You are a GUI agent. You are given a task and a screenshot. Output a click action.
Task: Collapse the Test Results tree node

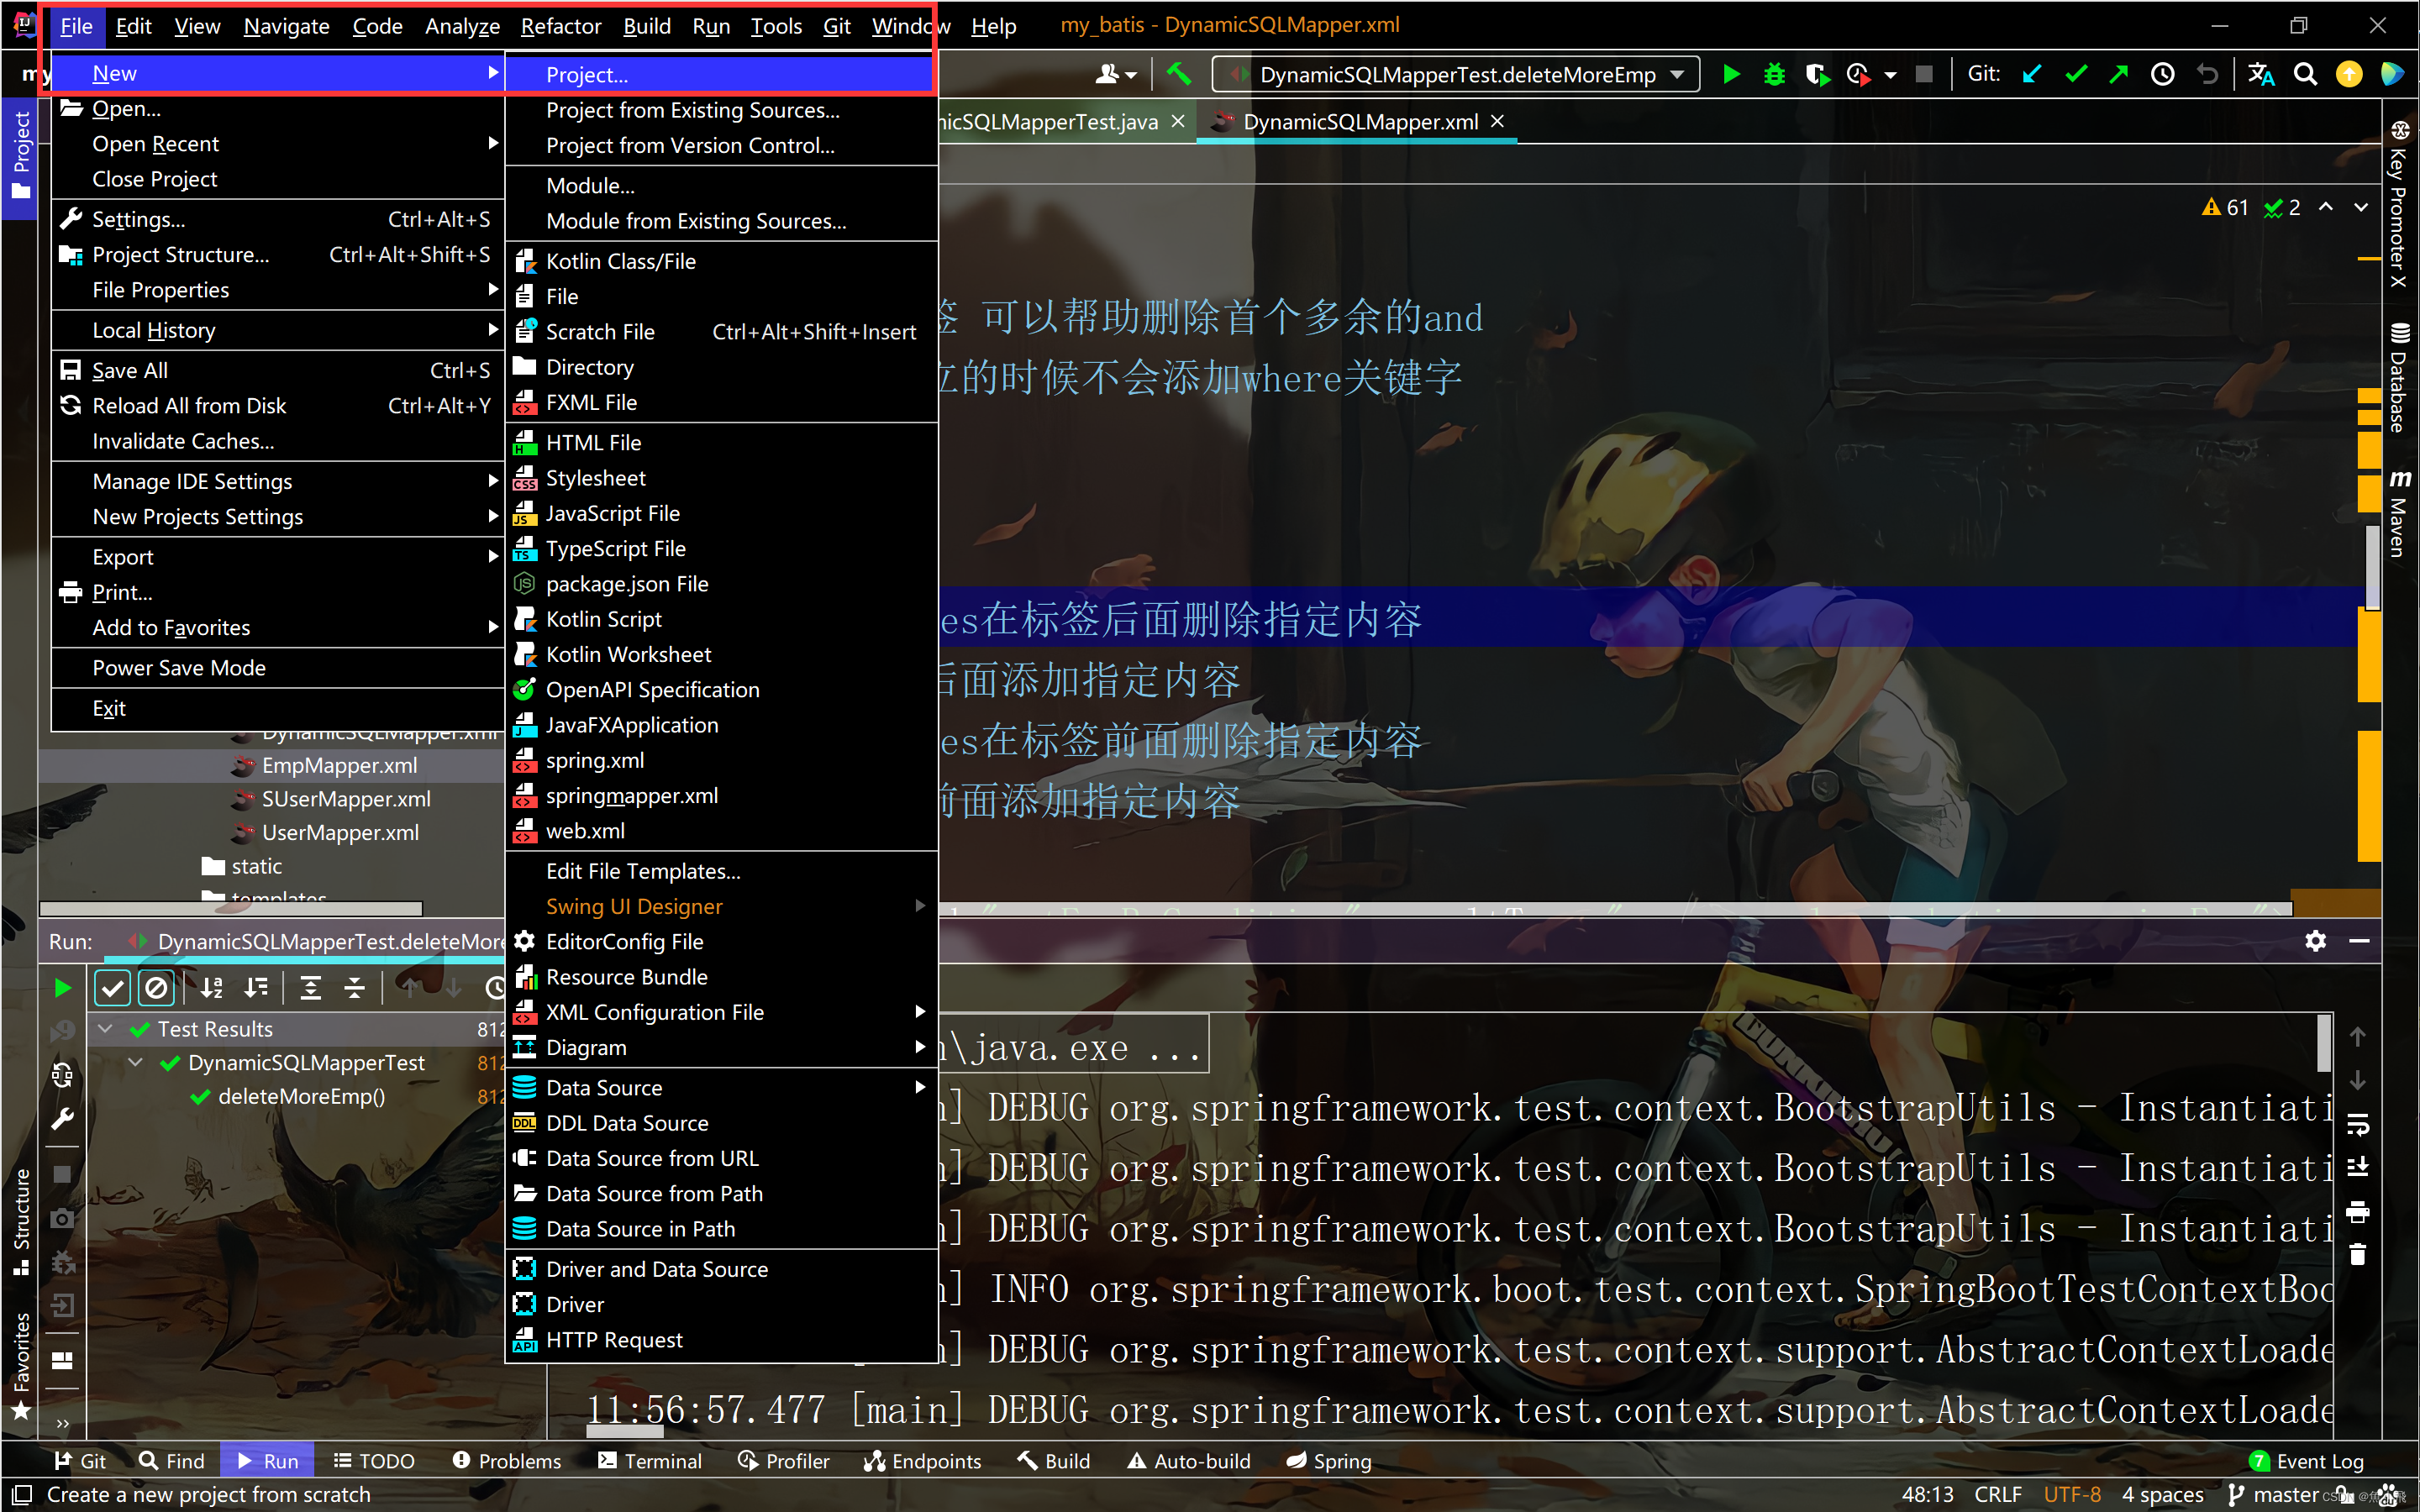tap(105, 1029)
